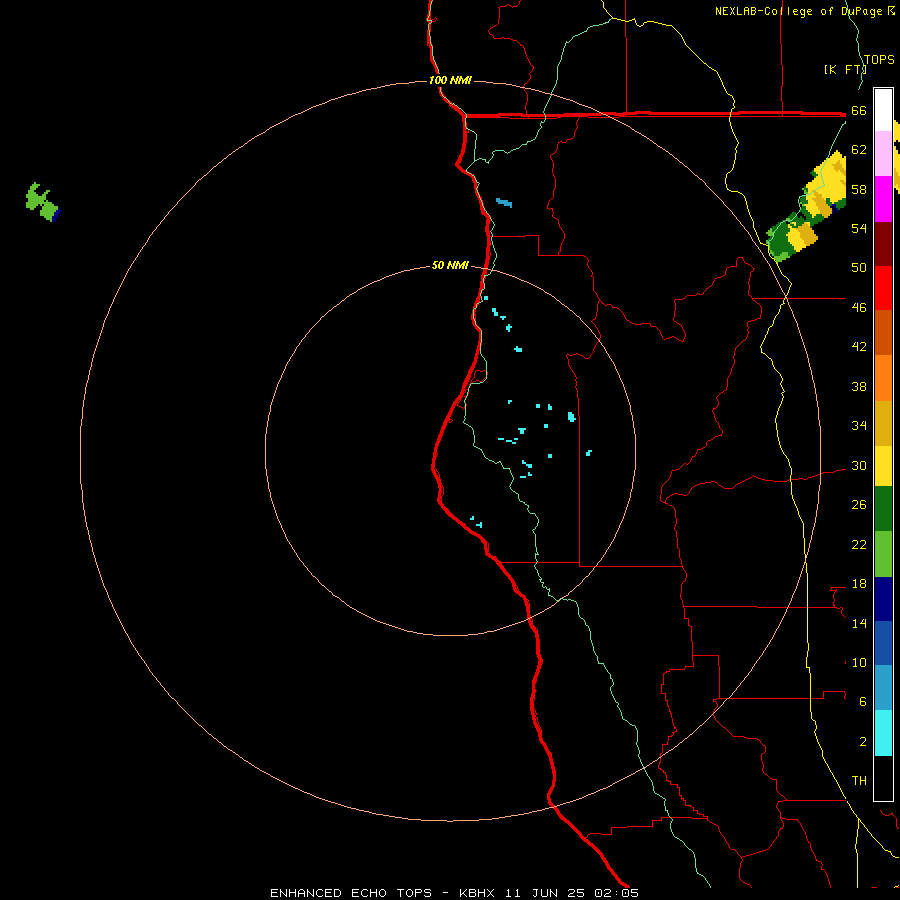Screen dimensions: 900x900
Task: Click legend value 38
Action: pos(859,386)
